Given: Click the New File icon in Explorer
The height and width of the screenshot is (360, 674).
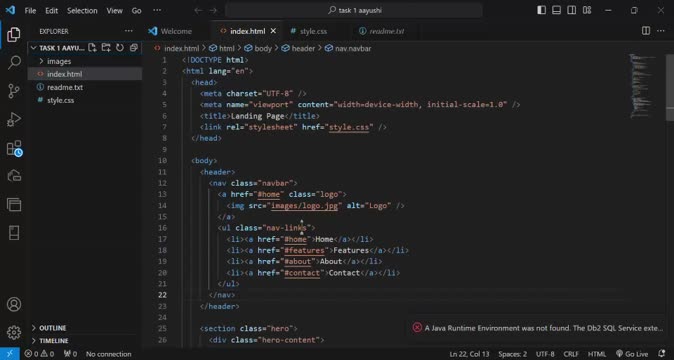Looking at the screenshot, I should pos(92,48).
